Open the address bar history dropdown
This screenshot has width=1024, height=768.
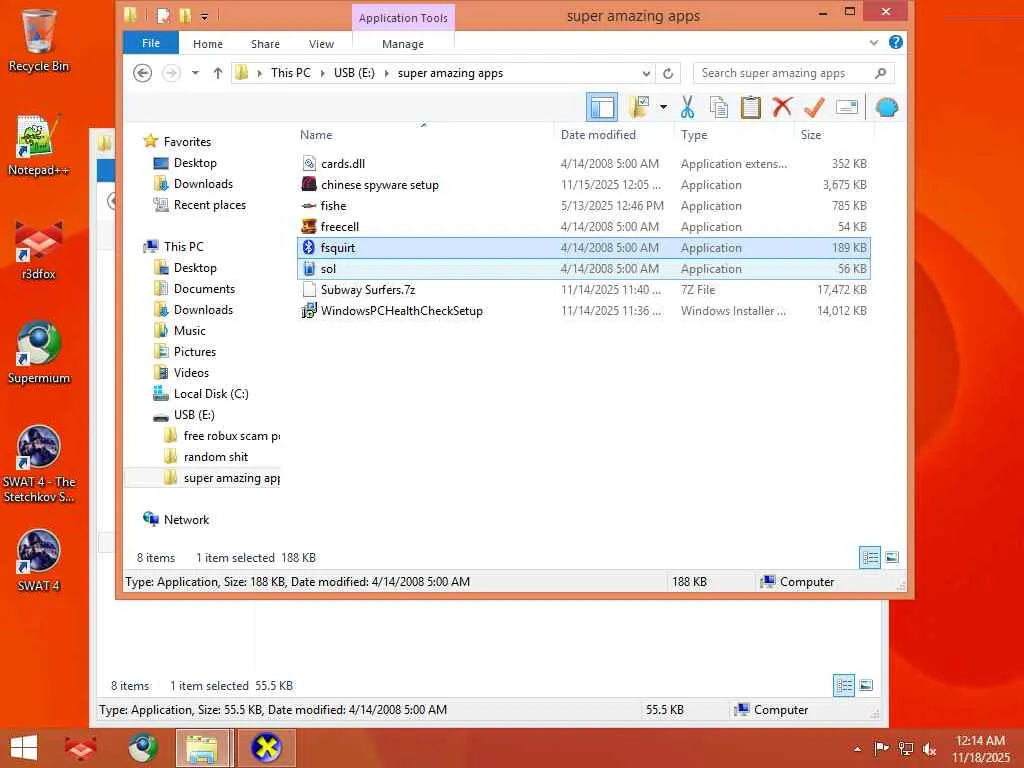click(x=645, y=73)
